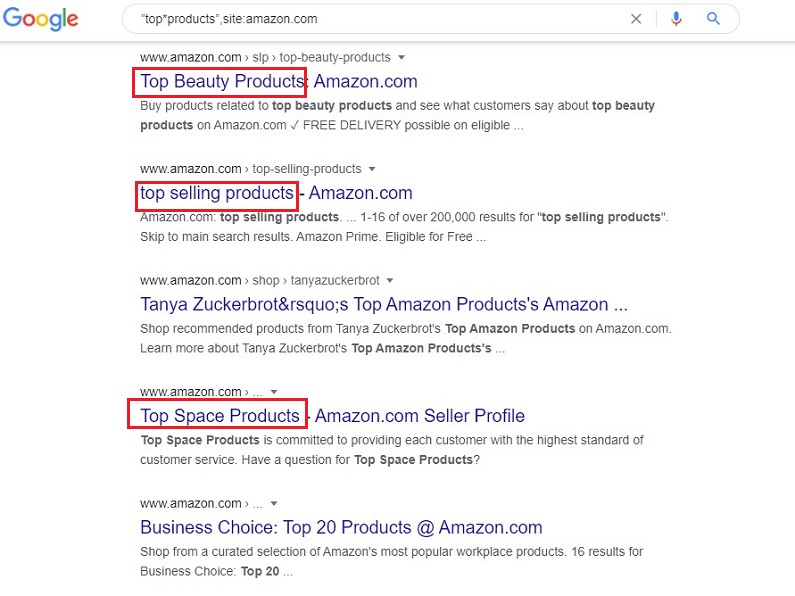Click the www.amazon.com › top-selling-products breadcrumb
This screenshot has height=596, width=795.
[250, 169]
